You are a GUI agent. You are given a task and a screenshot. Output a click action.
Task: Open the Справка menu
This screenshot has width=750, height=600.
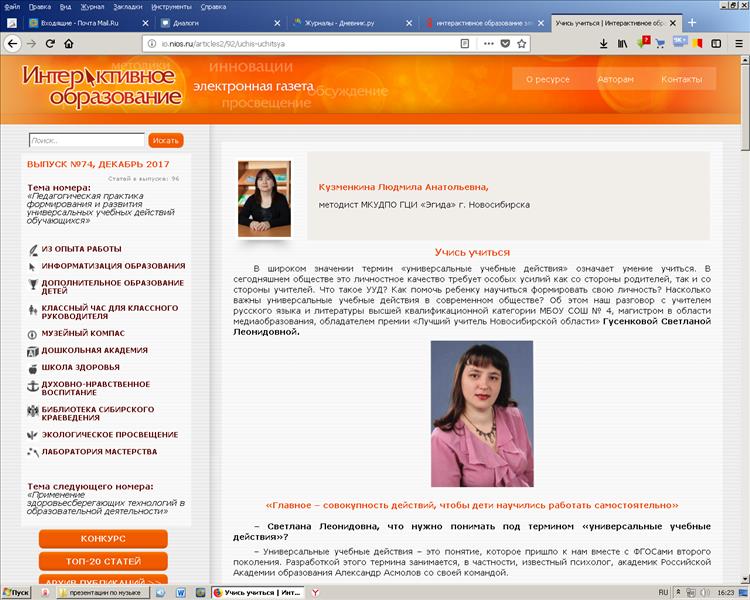tap(213, 7)
